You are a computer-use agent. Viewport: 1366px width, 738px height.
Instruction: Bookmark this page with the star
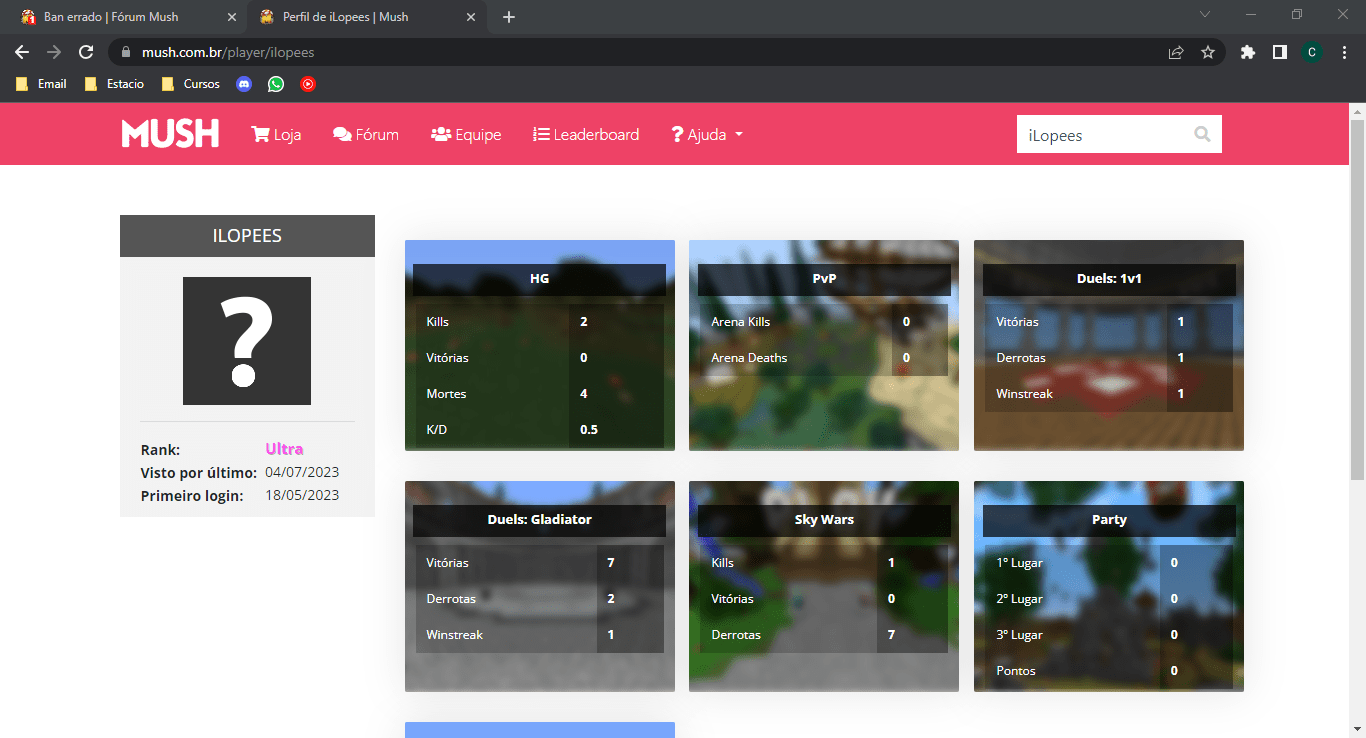[x=1208, y=52]
